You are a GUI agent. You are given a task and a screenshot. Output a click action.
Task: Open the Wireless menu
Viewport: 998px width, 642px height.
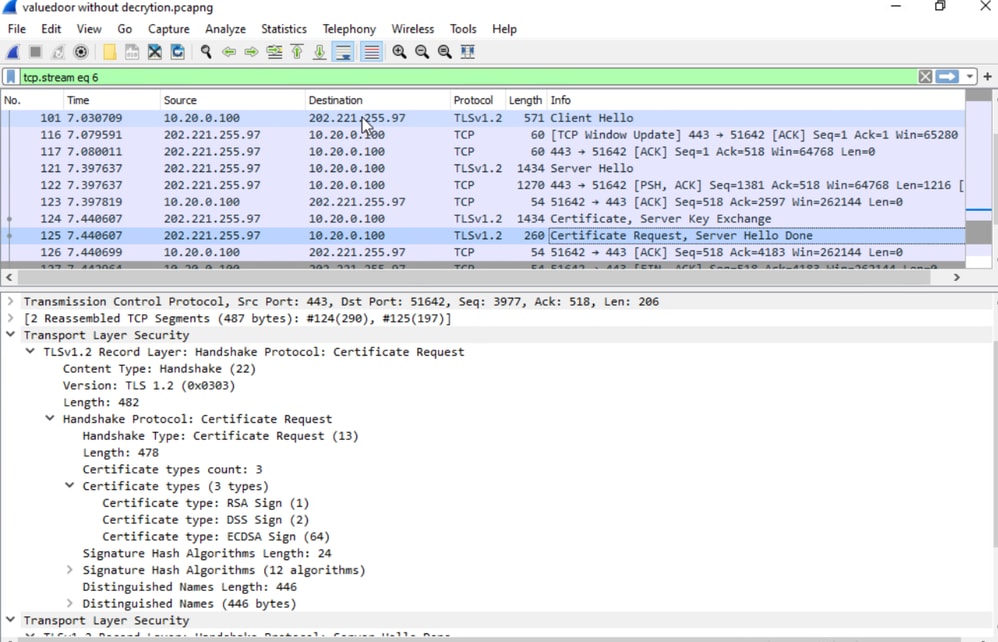(412, 29)
